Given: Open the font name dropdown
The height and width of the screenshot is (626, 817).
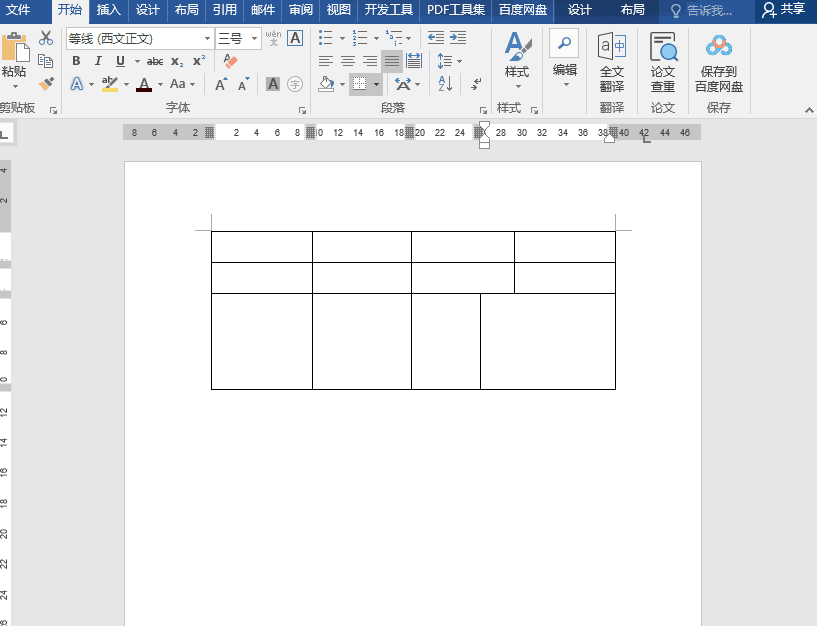Looking at the screenshot, I should tap(207, 39).
